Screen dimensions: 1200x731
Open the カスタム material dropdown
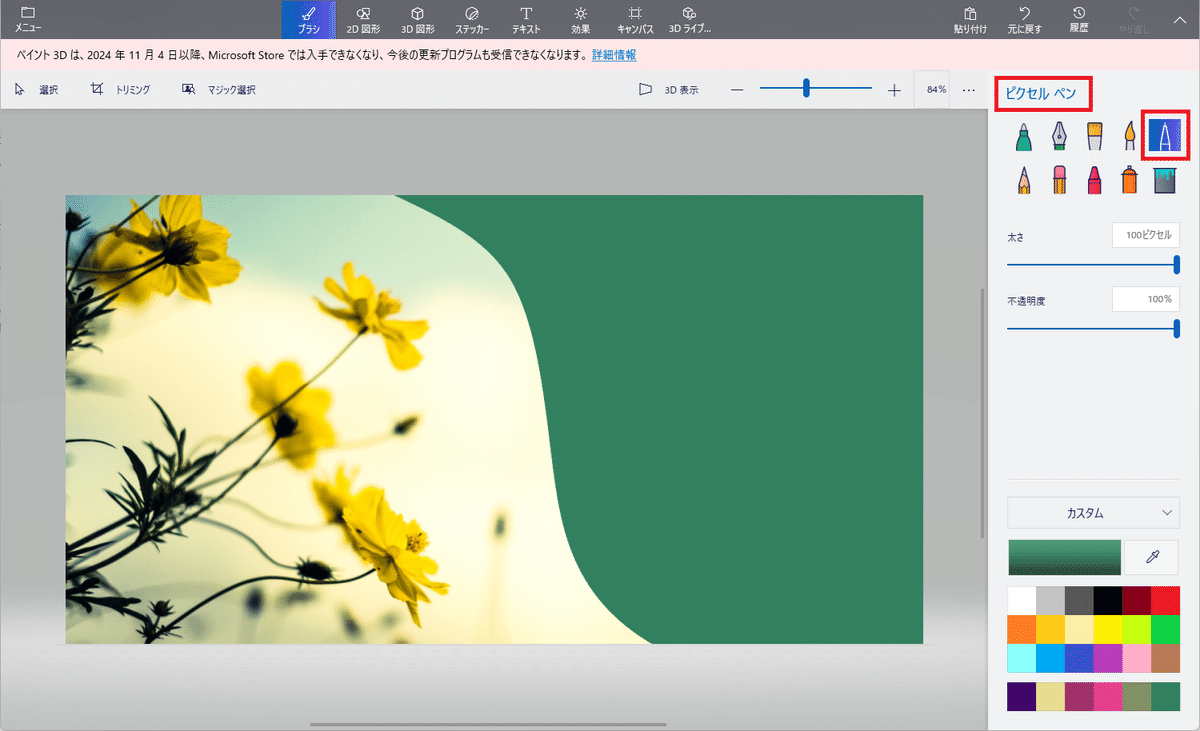point(1093,513)
